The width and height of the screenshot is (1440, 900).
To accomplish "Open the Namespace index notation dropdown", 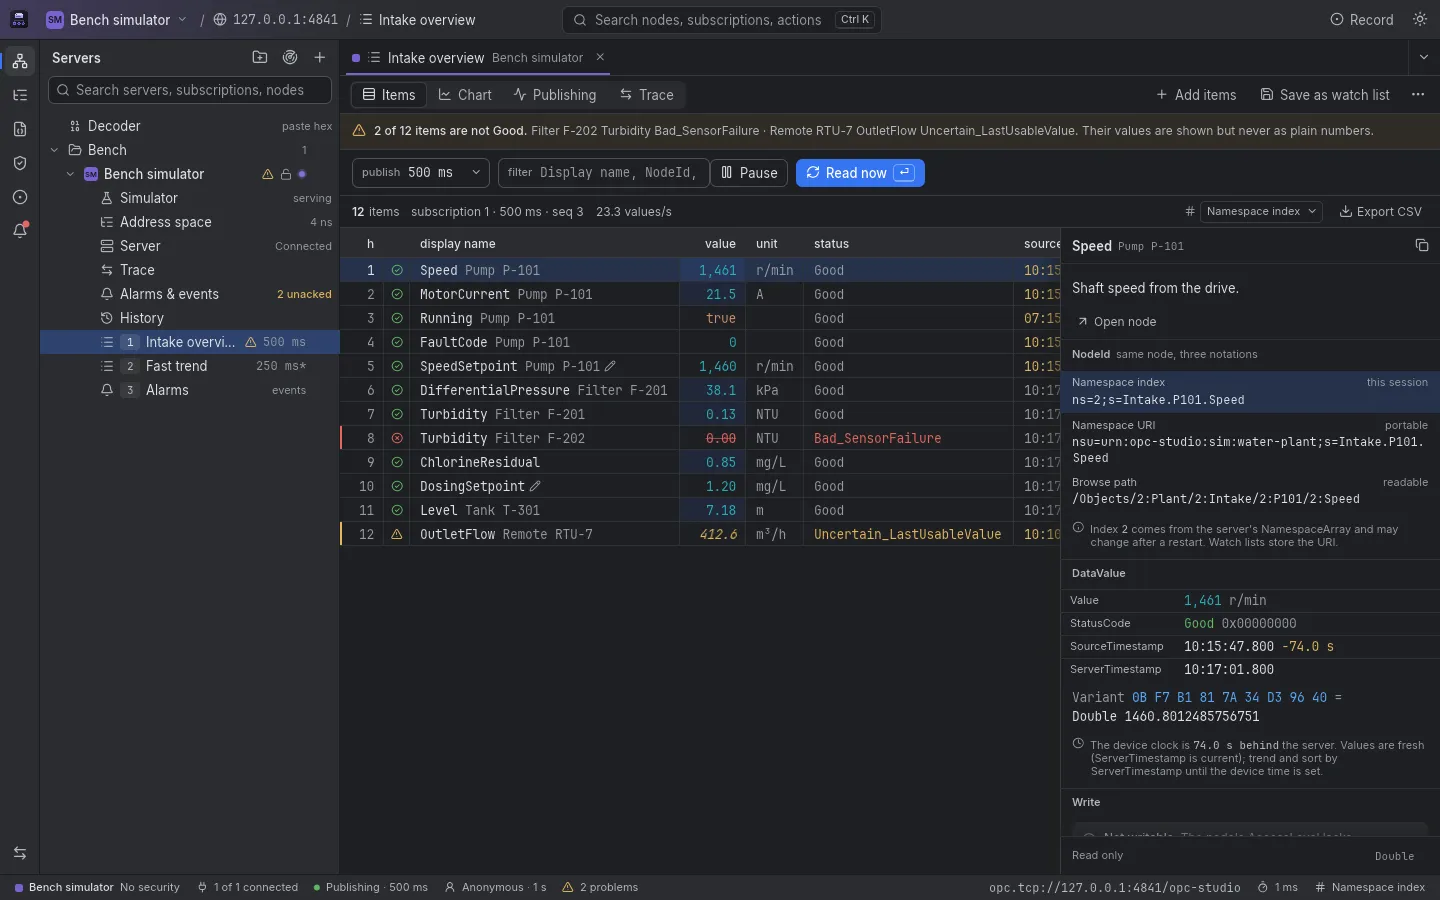I will (1261, 212).
